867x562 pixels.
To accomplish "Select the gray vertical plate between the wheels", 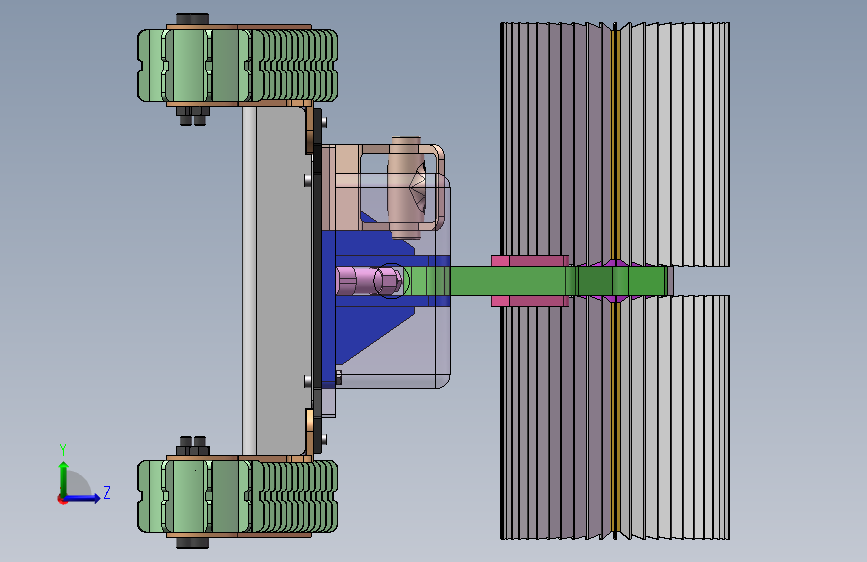I will 281,281.
